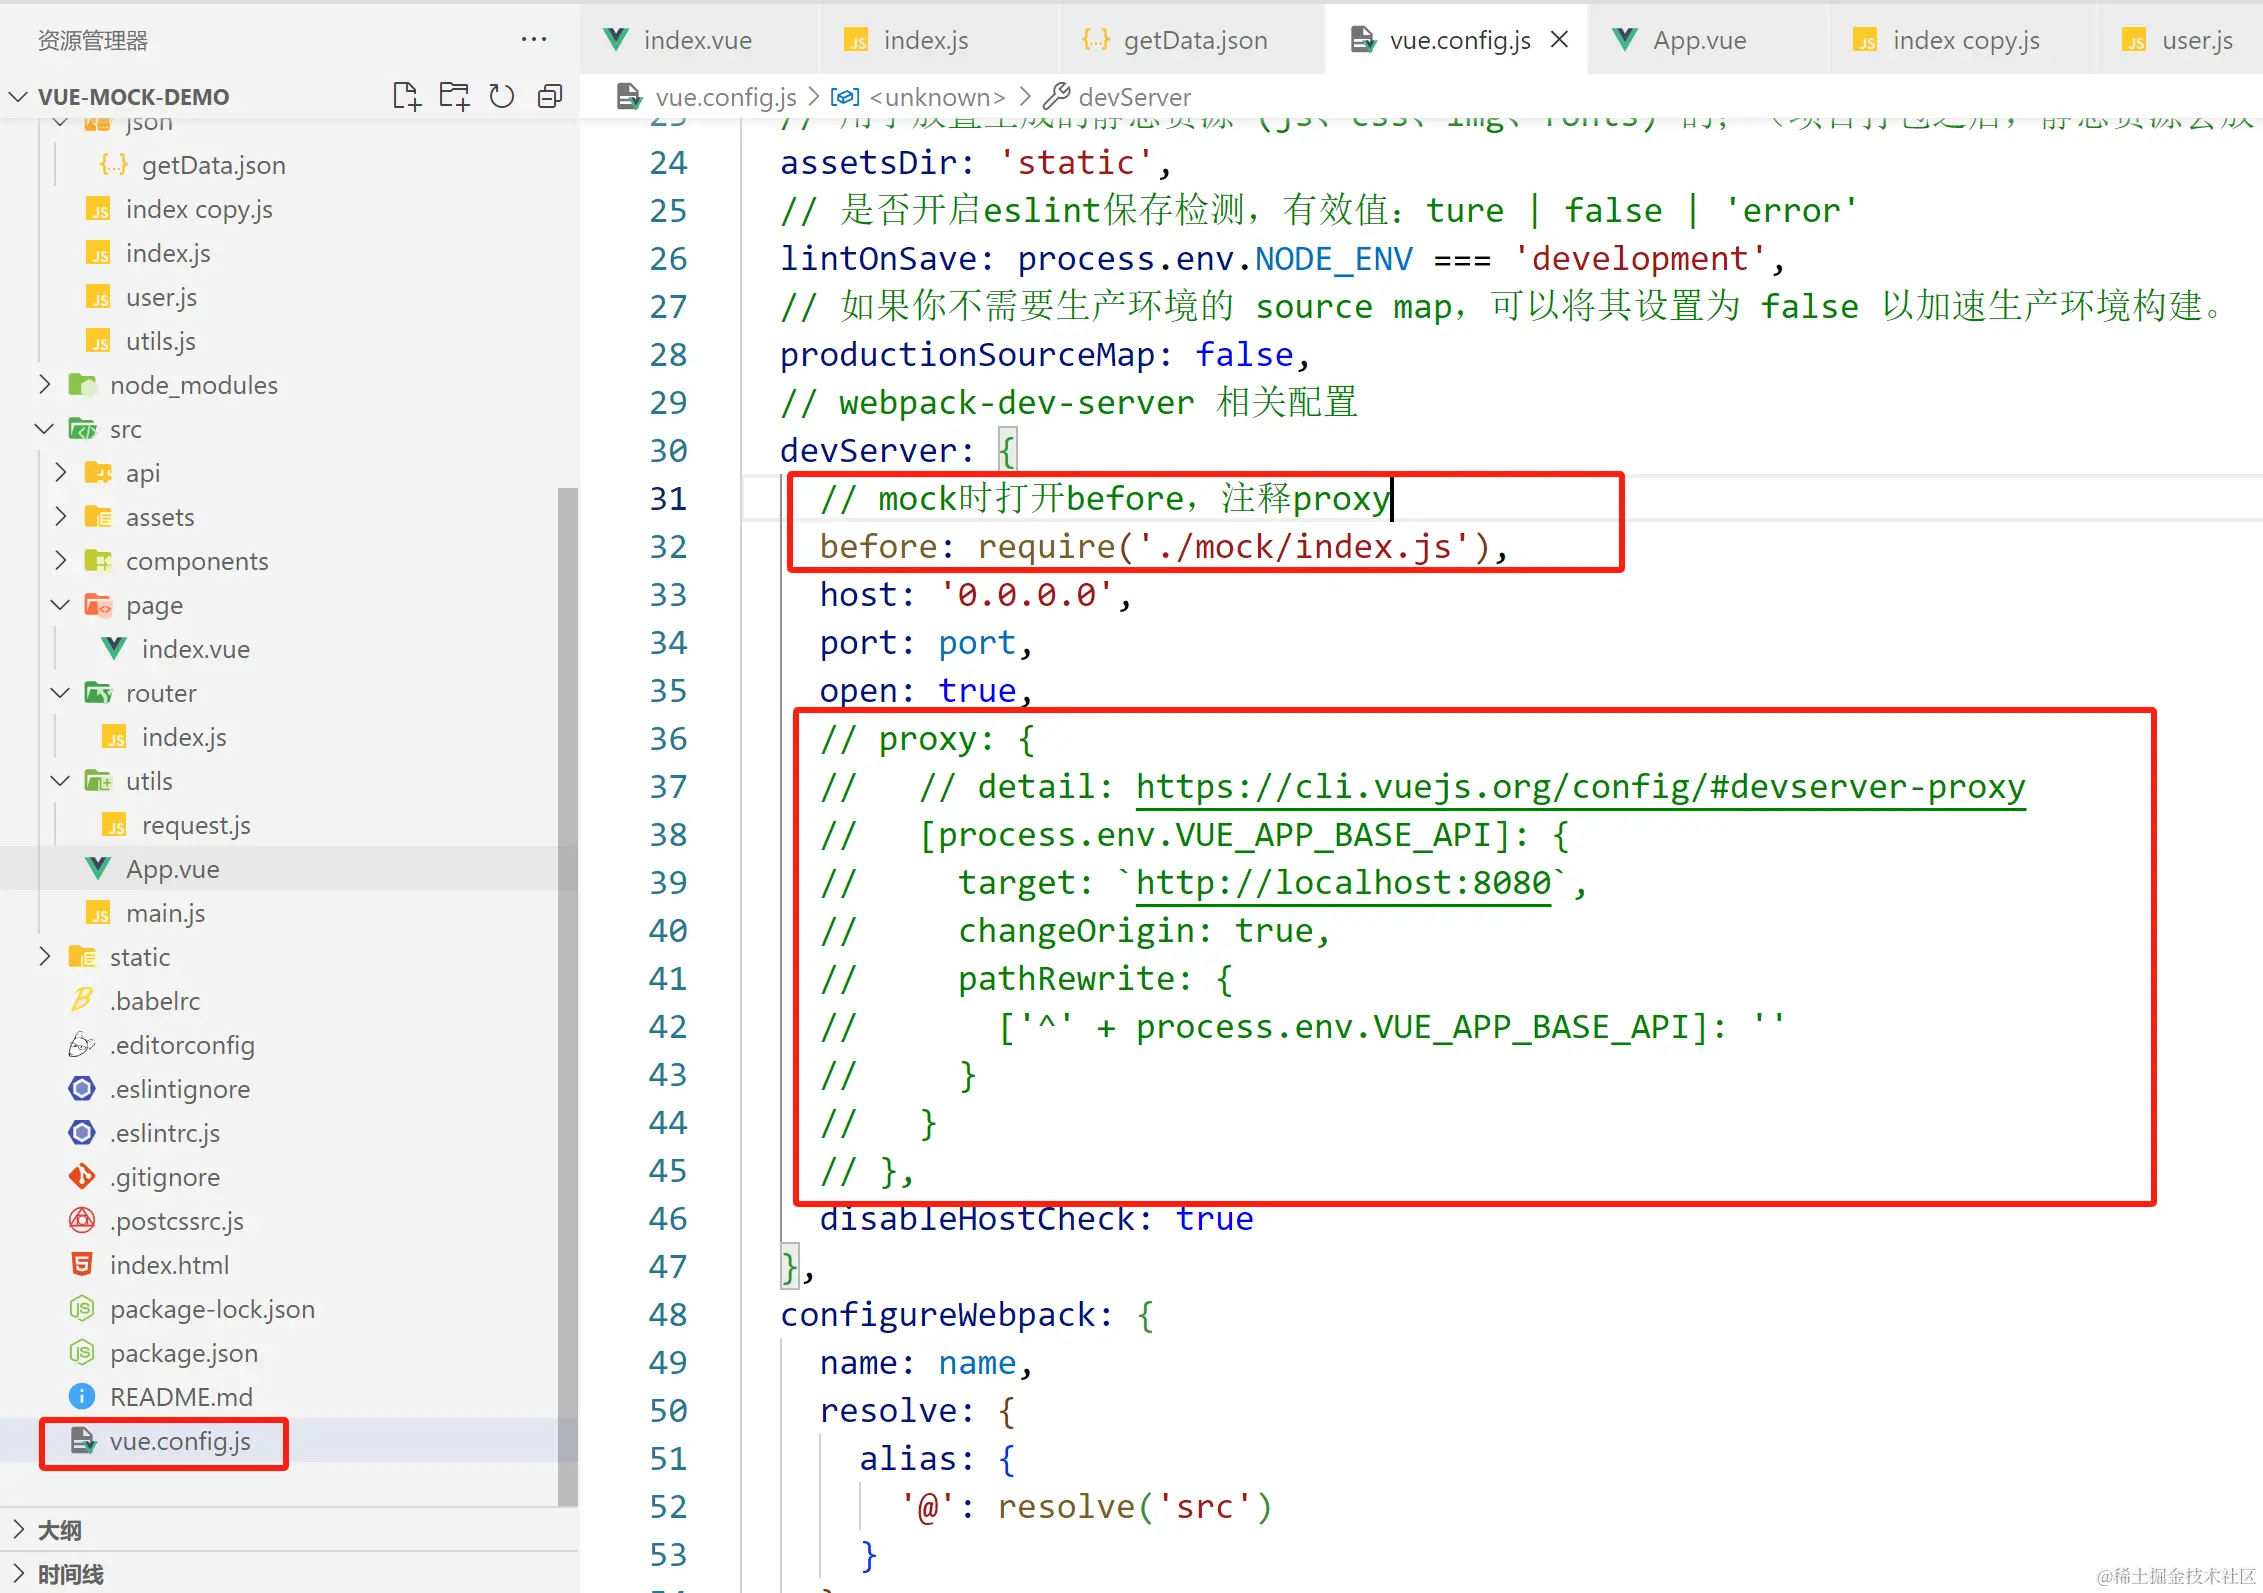Click the http://localhost:8080 link in code
This screenshot has height=1593, width=2263.
[x=1343, y=883]
